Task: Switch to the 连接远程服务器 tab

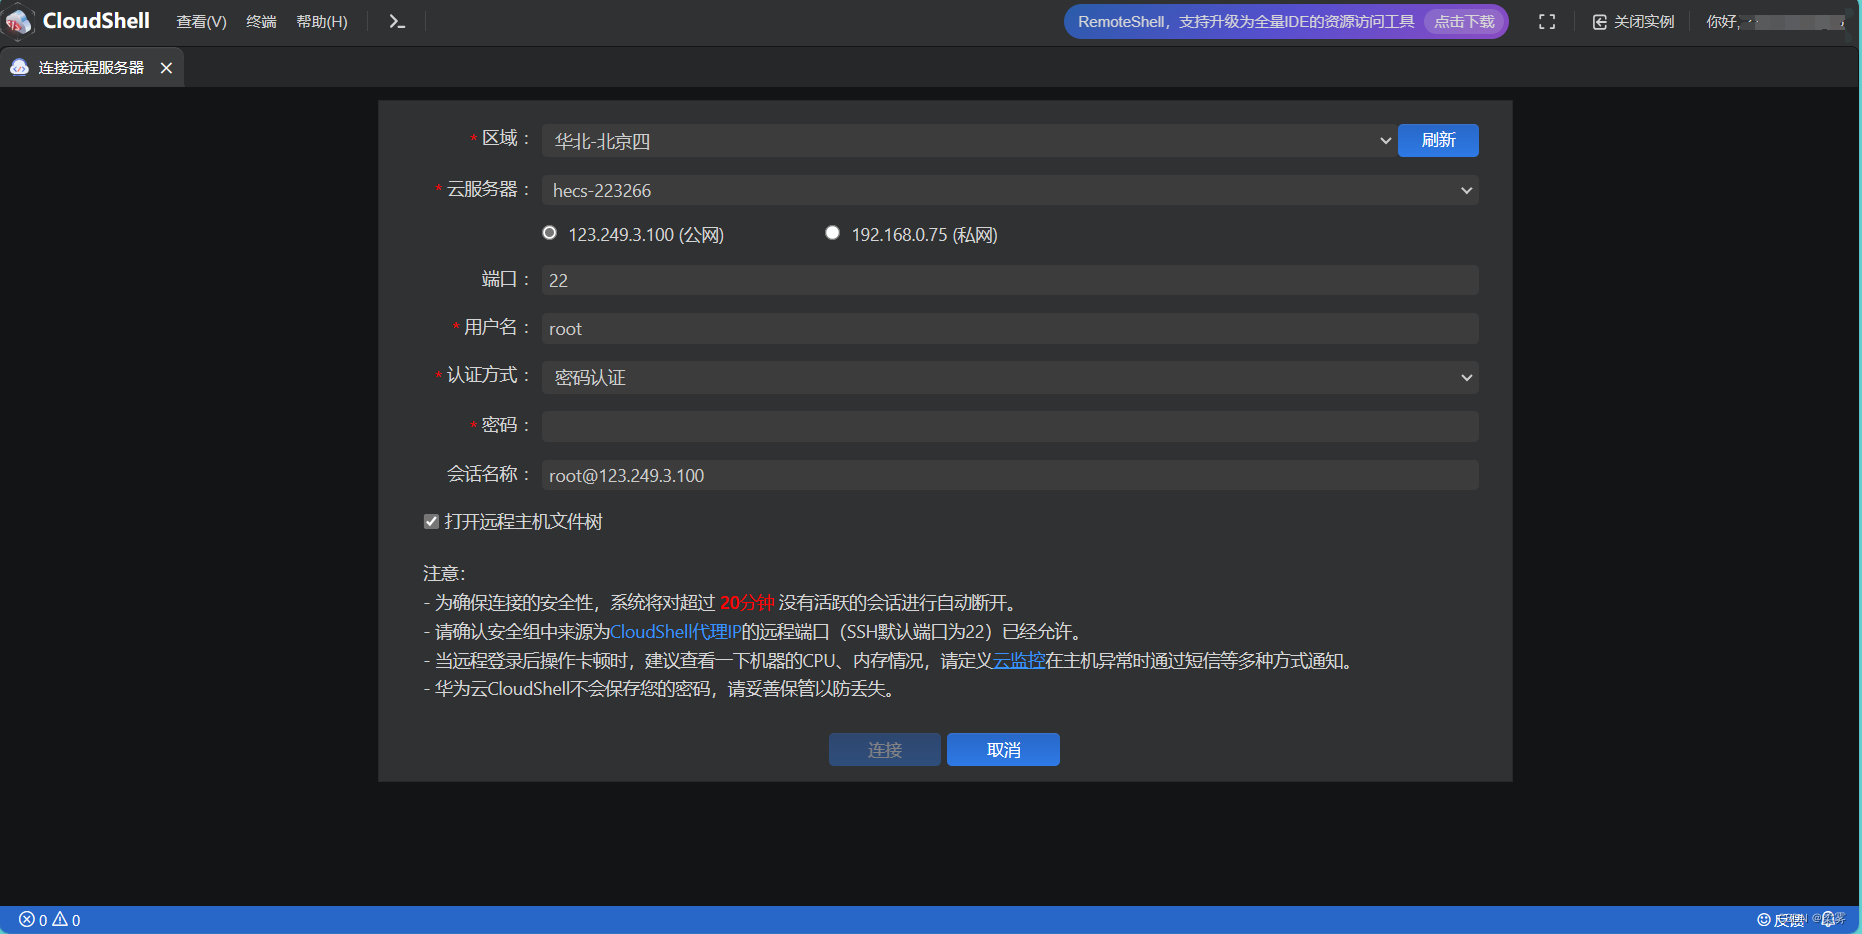Action: pos(91,67)
